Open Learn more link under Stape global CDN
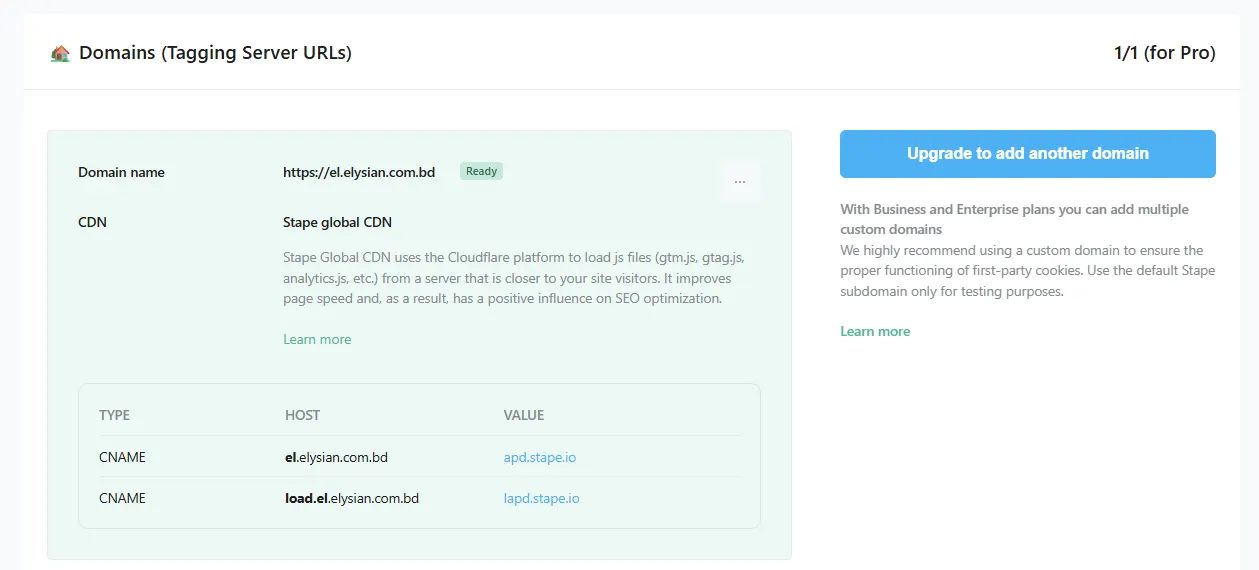This screenshot has height=570, width=1259. point(317,339)
